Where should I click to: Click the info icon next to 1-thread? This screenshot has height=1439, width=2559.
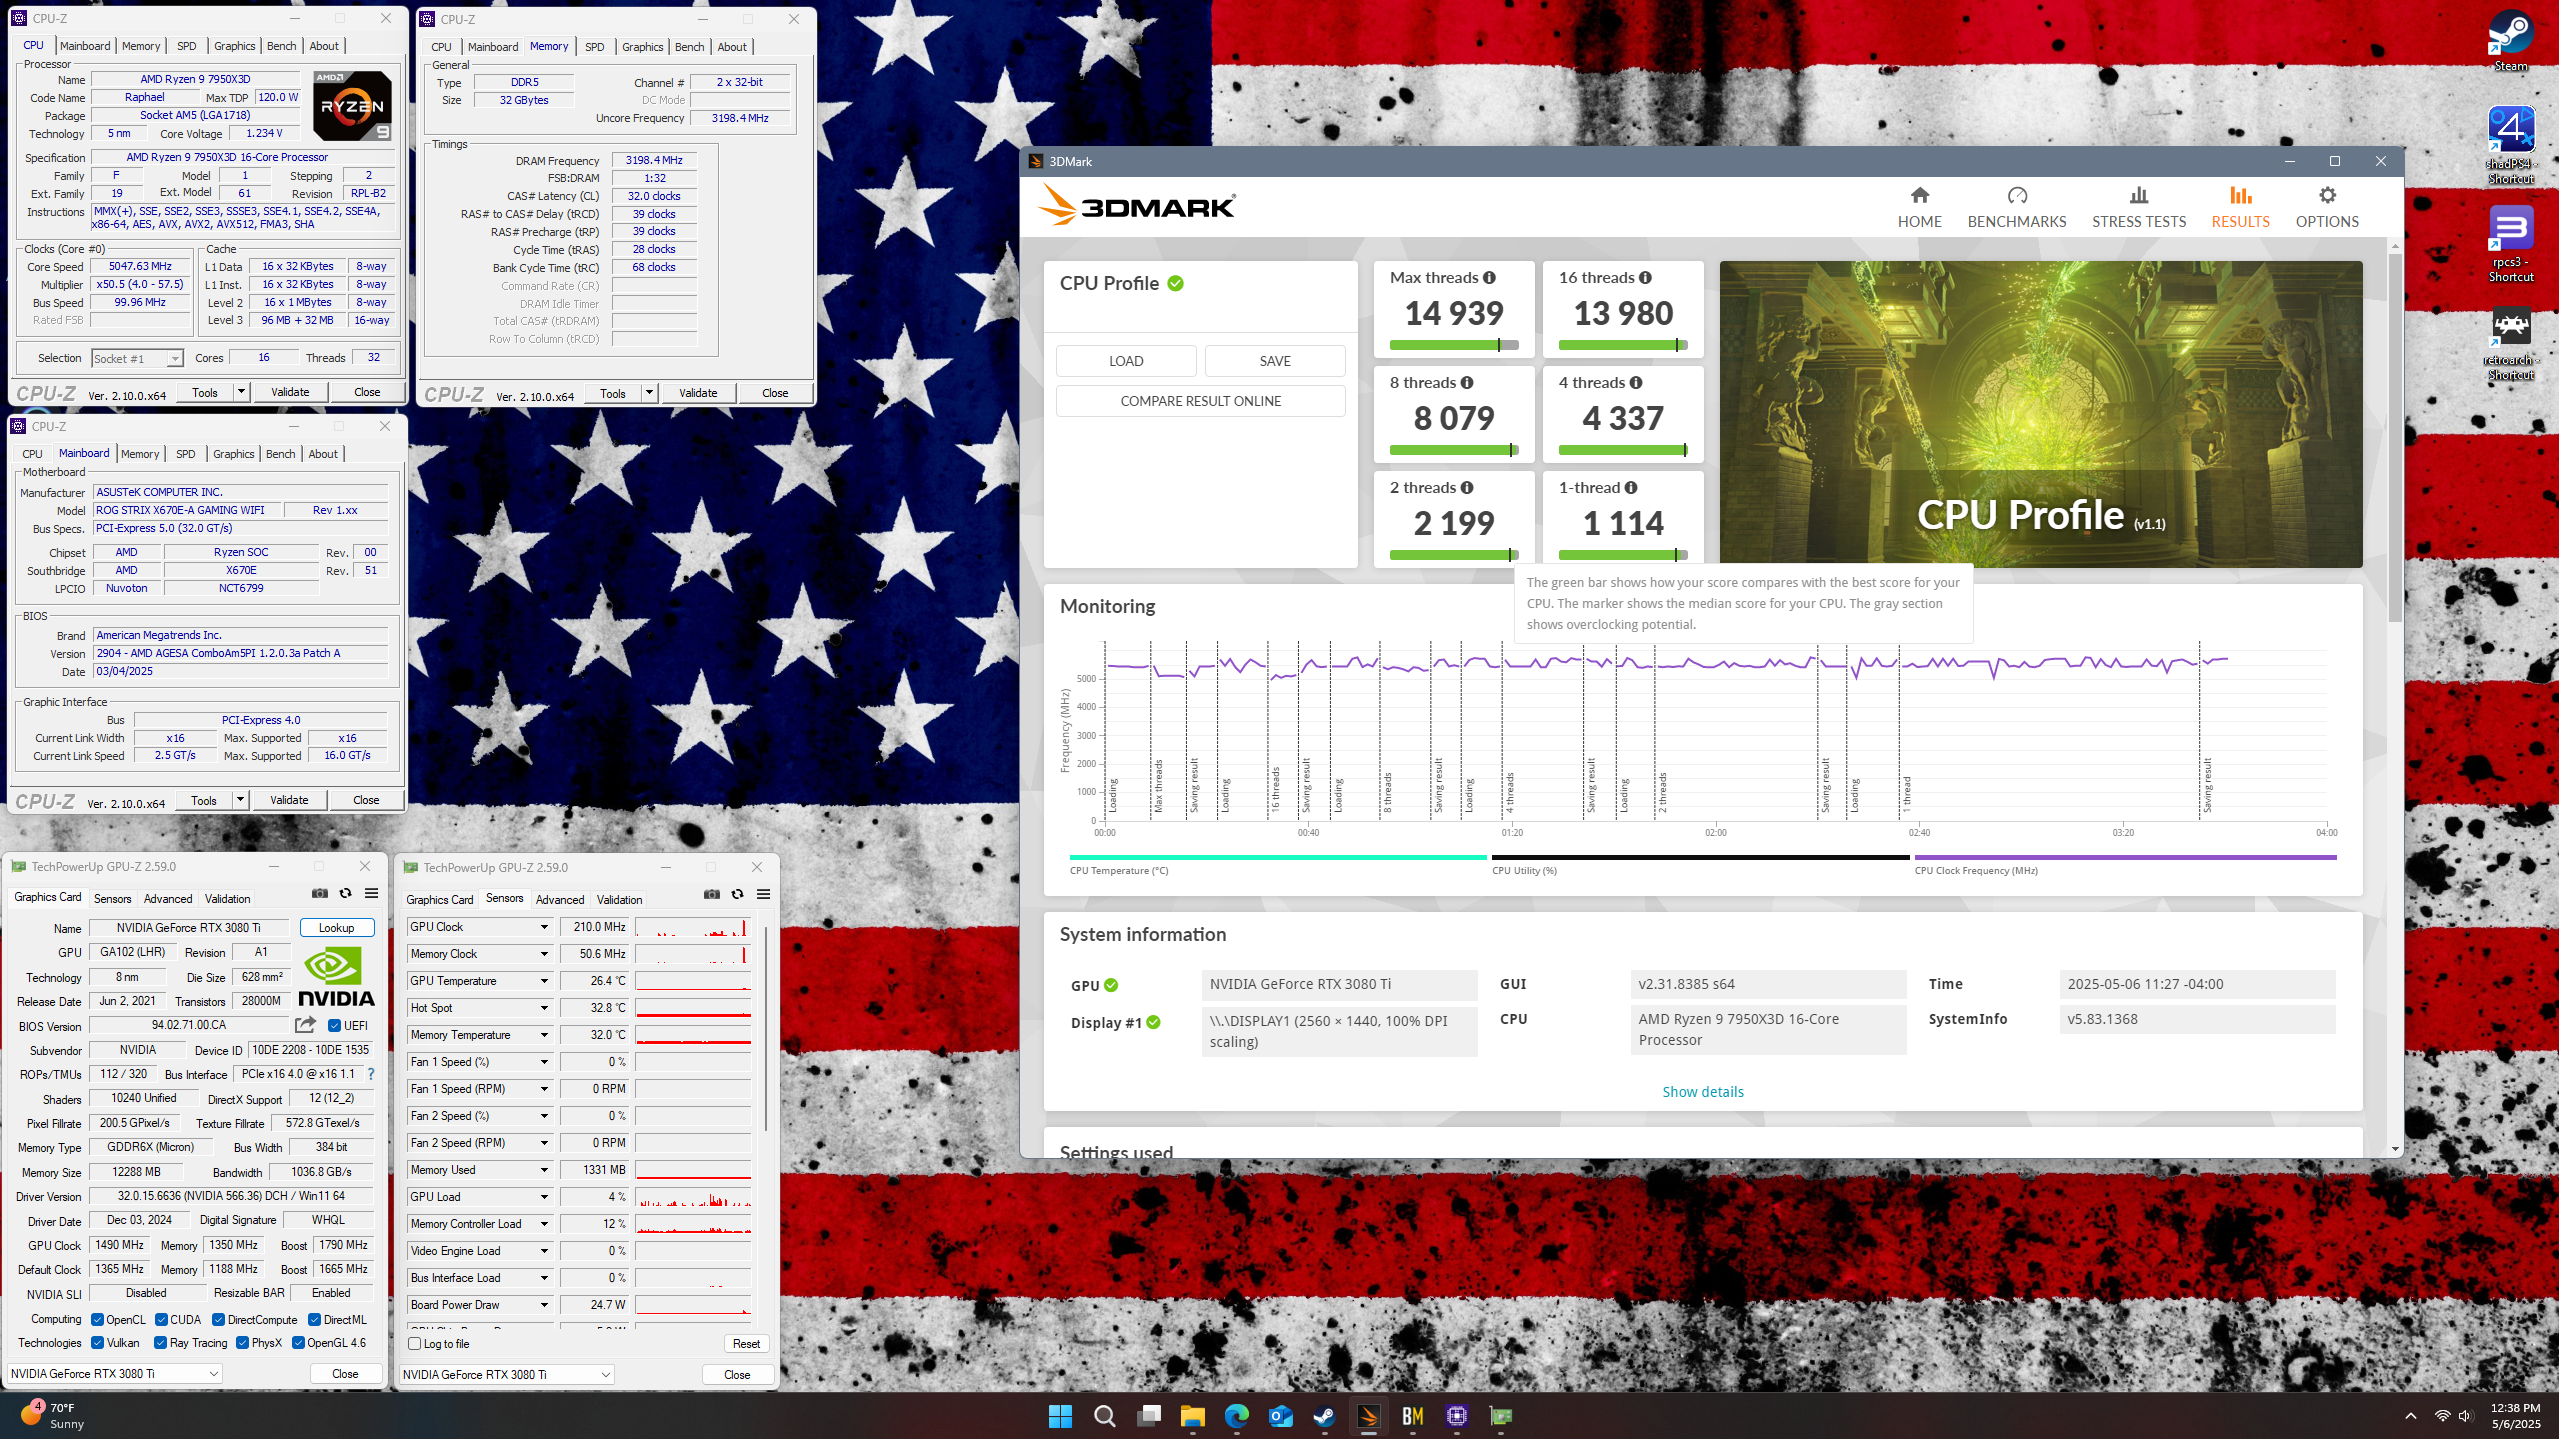coord(1631,488)
